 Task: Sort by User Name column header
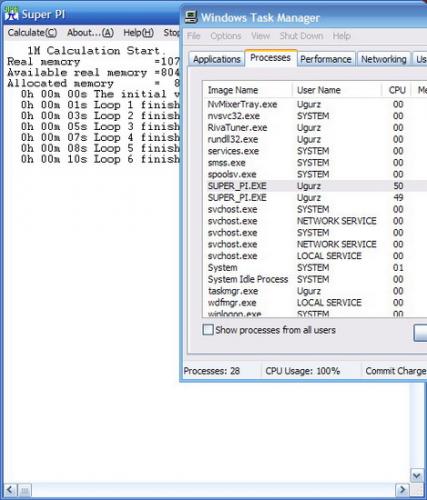pyautogui.click(x=337, y=90)
